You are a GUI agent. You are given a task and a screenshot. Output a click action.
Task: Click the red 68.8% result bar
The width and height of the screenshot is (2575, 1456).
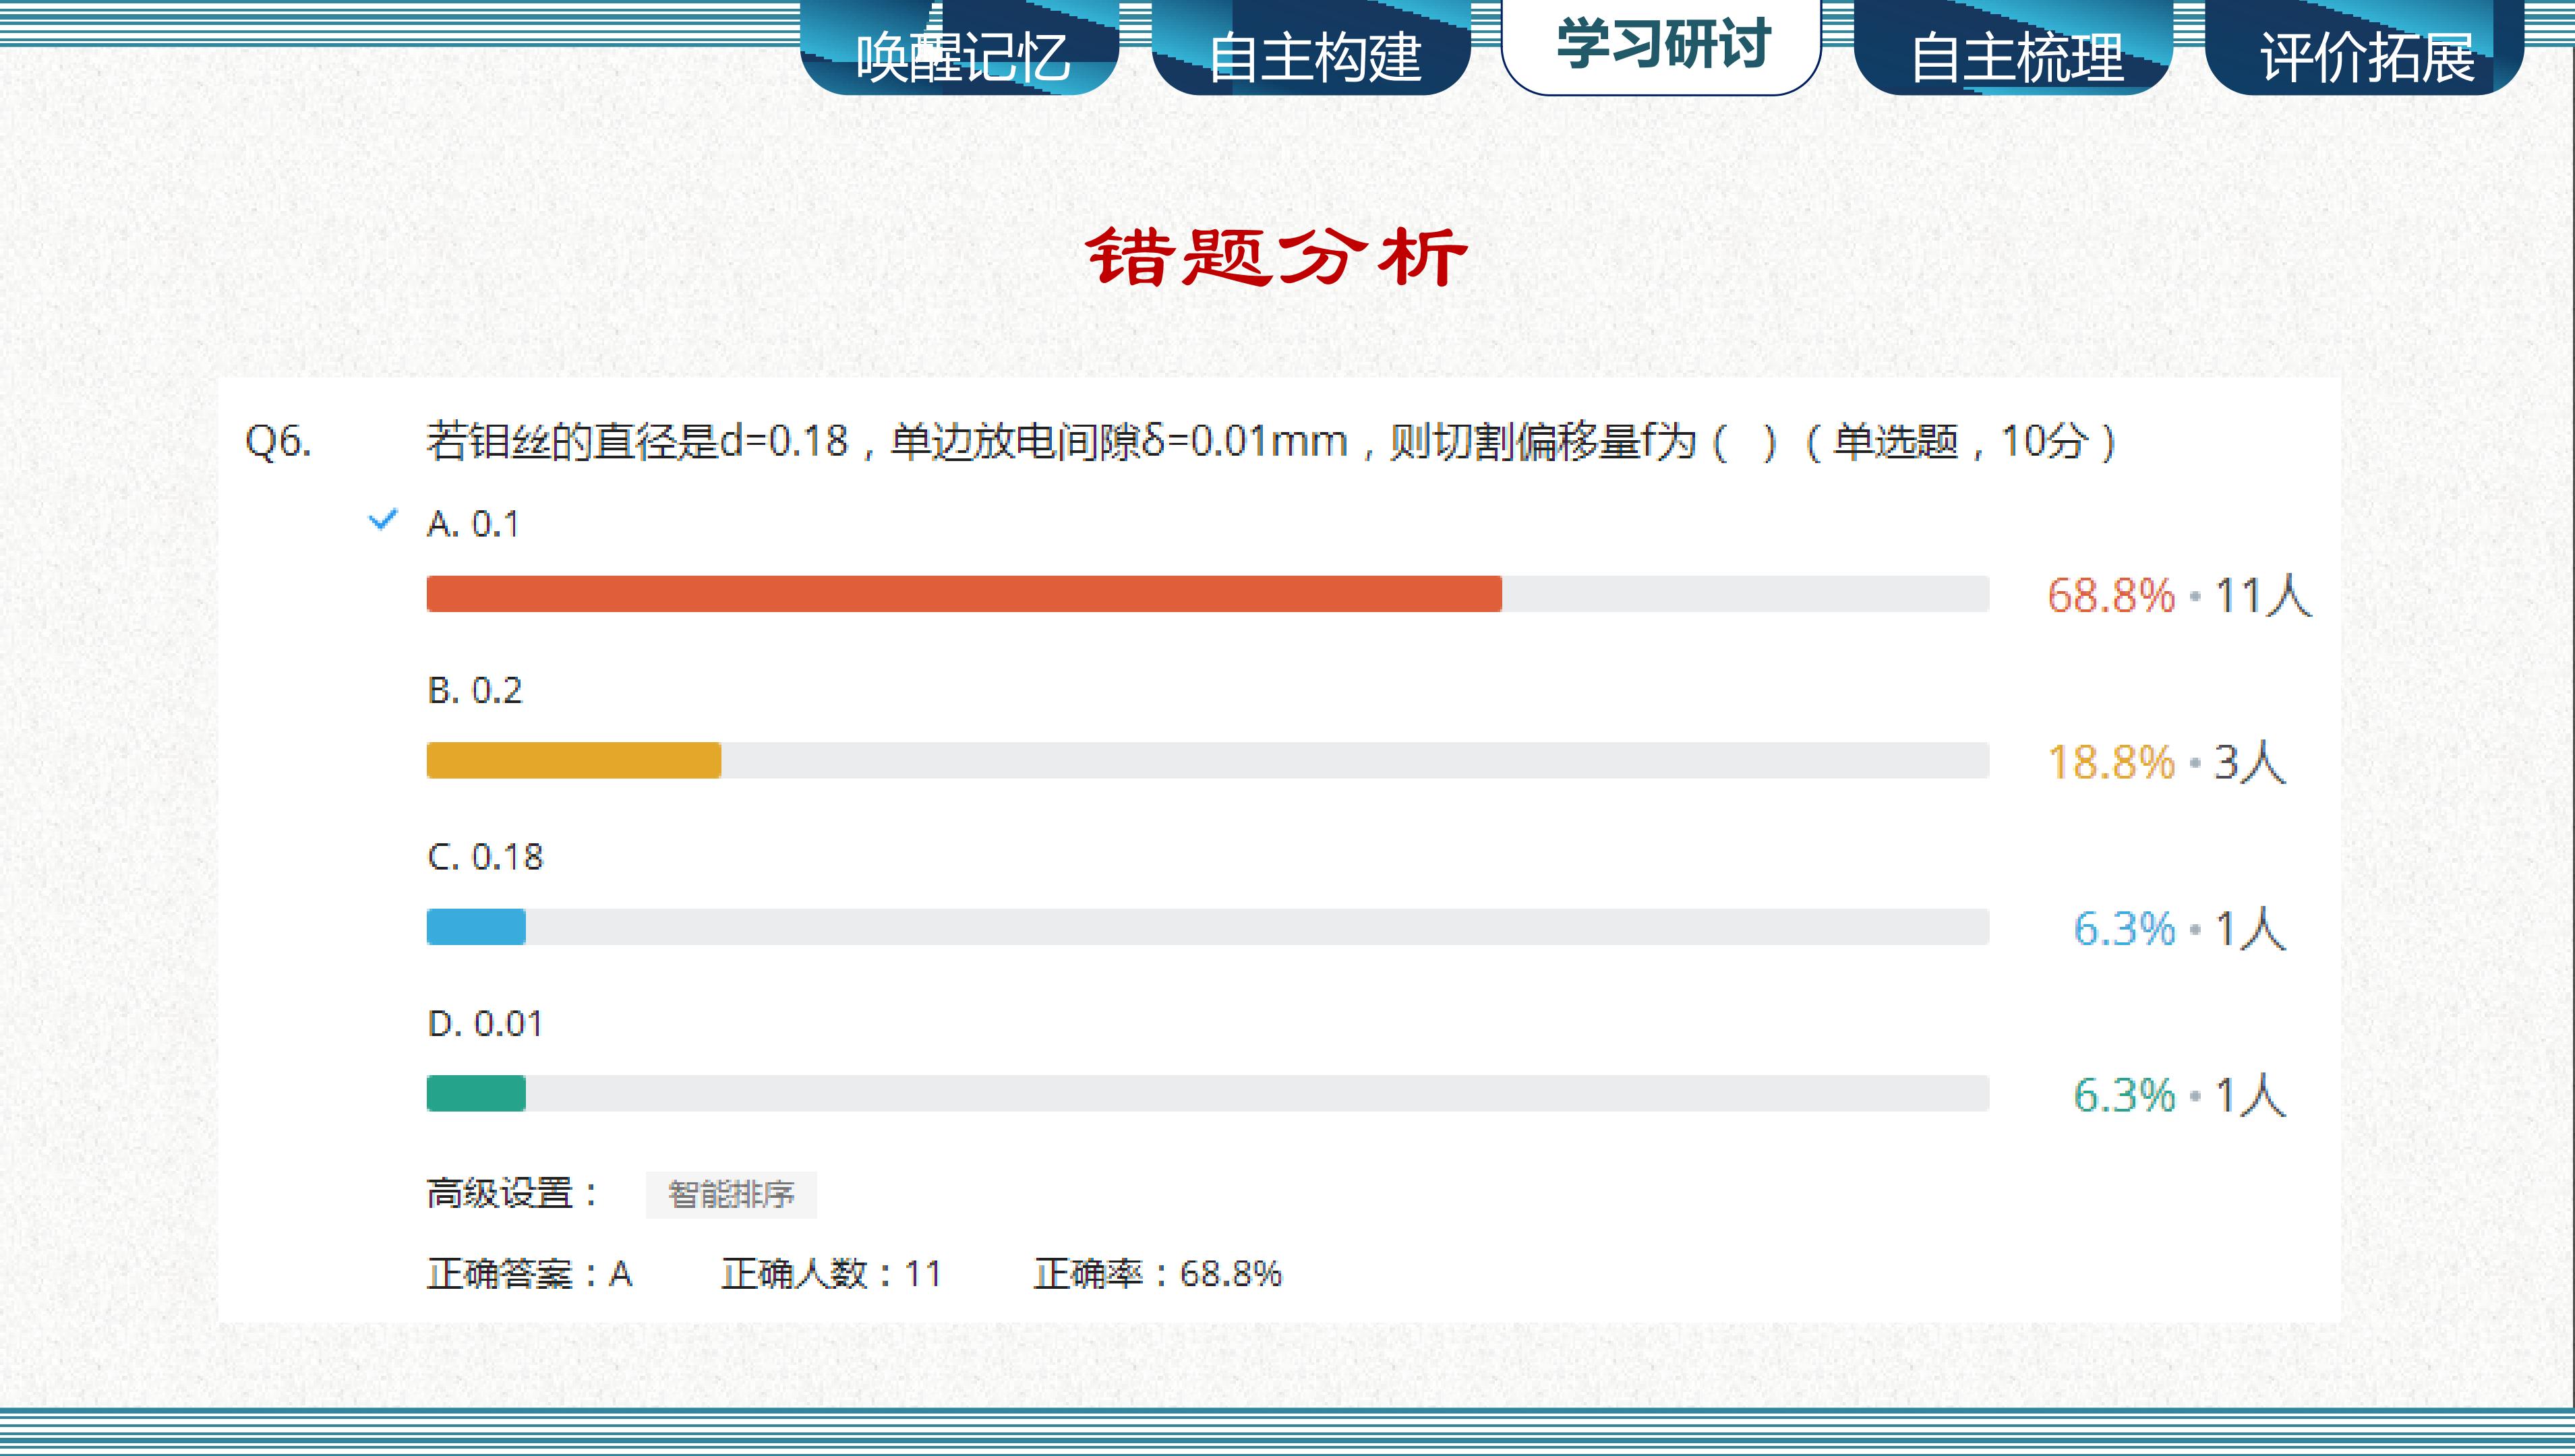pyautogui.click(x=963, y=594)
